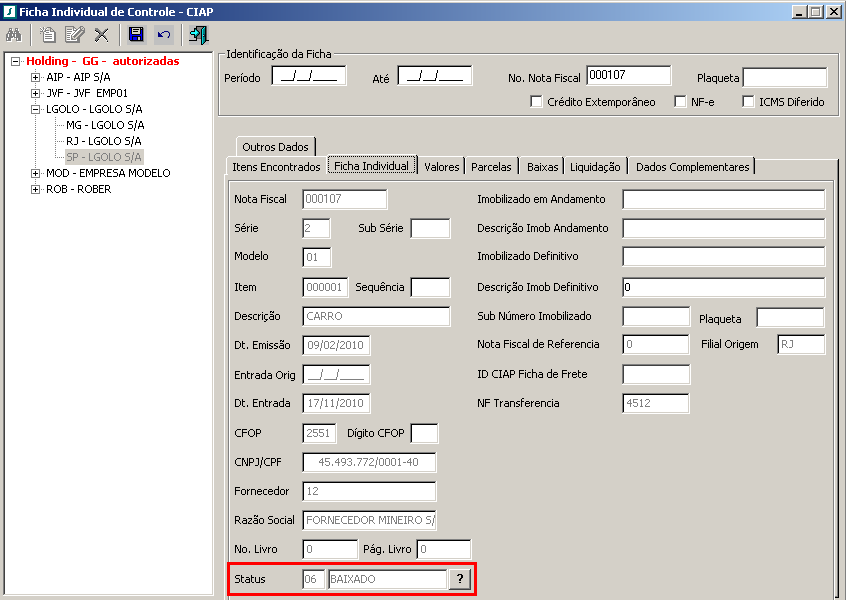Collapse the LGOLO - LGOLO S/A node

pos(36,109)
